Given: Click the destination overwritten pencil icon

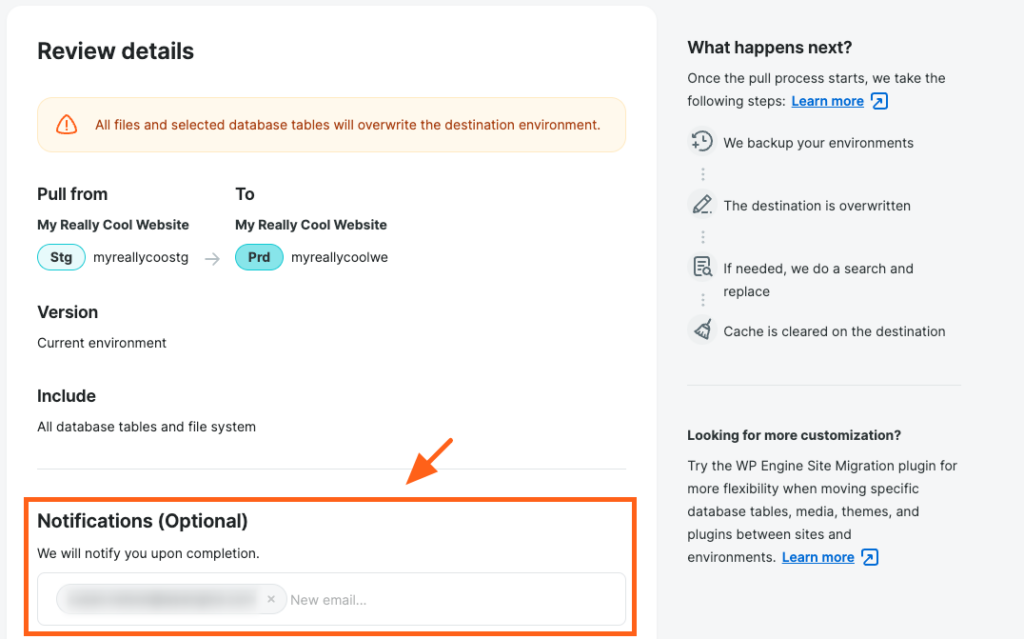Looking at the screenshot, I should click(x=702, y=205).
